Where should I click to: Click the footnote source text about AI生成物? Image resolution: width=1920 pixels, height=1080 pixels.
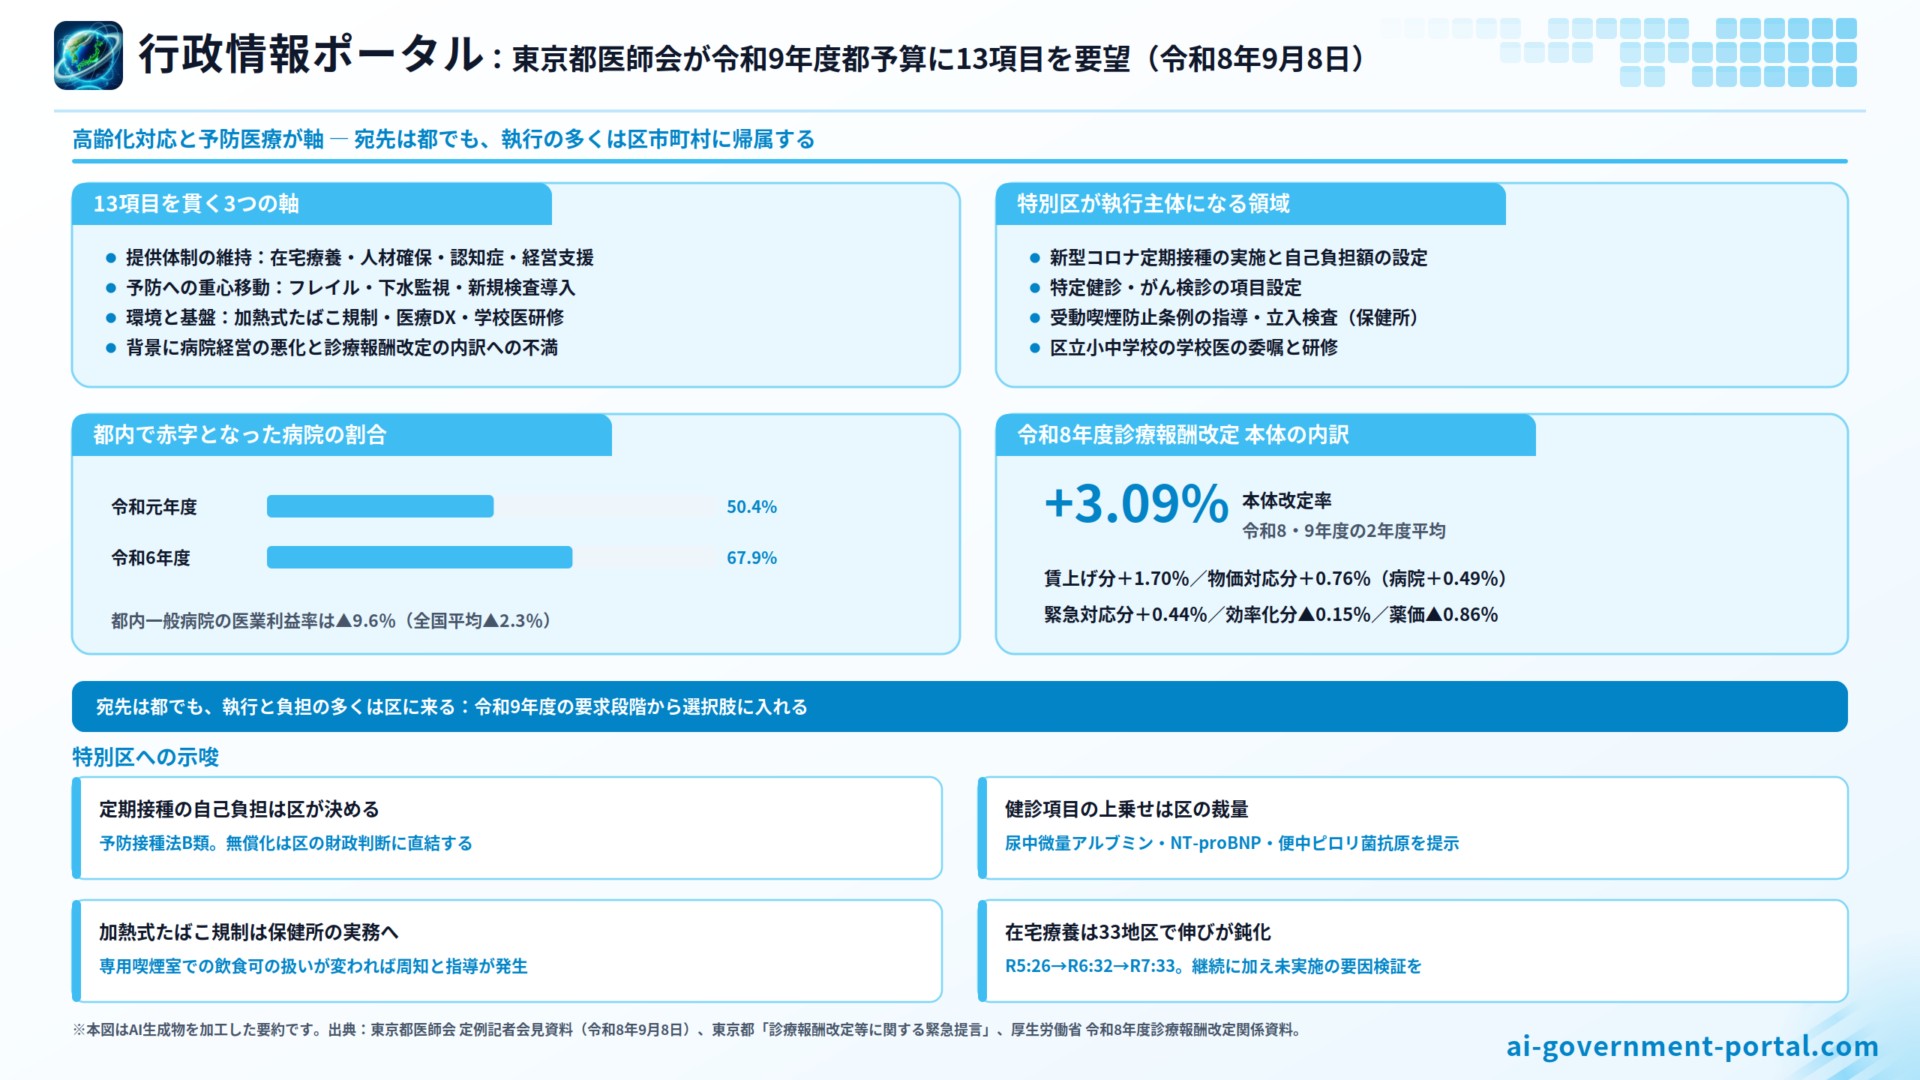point(688,1030)
